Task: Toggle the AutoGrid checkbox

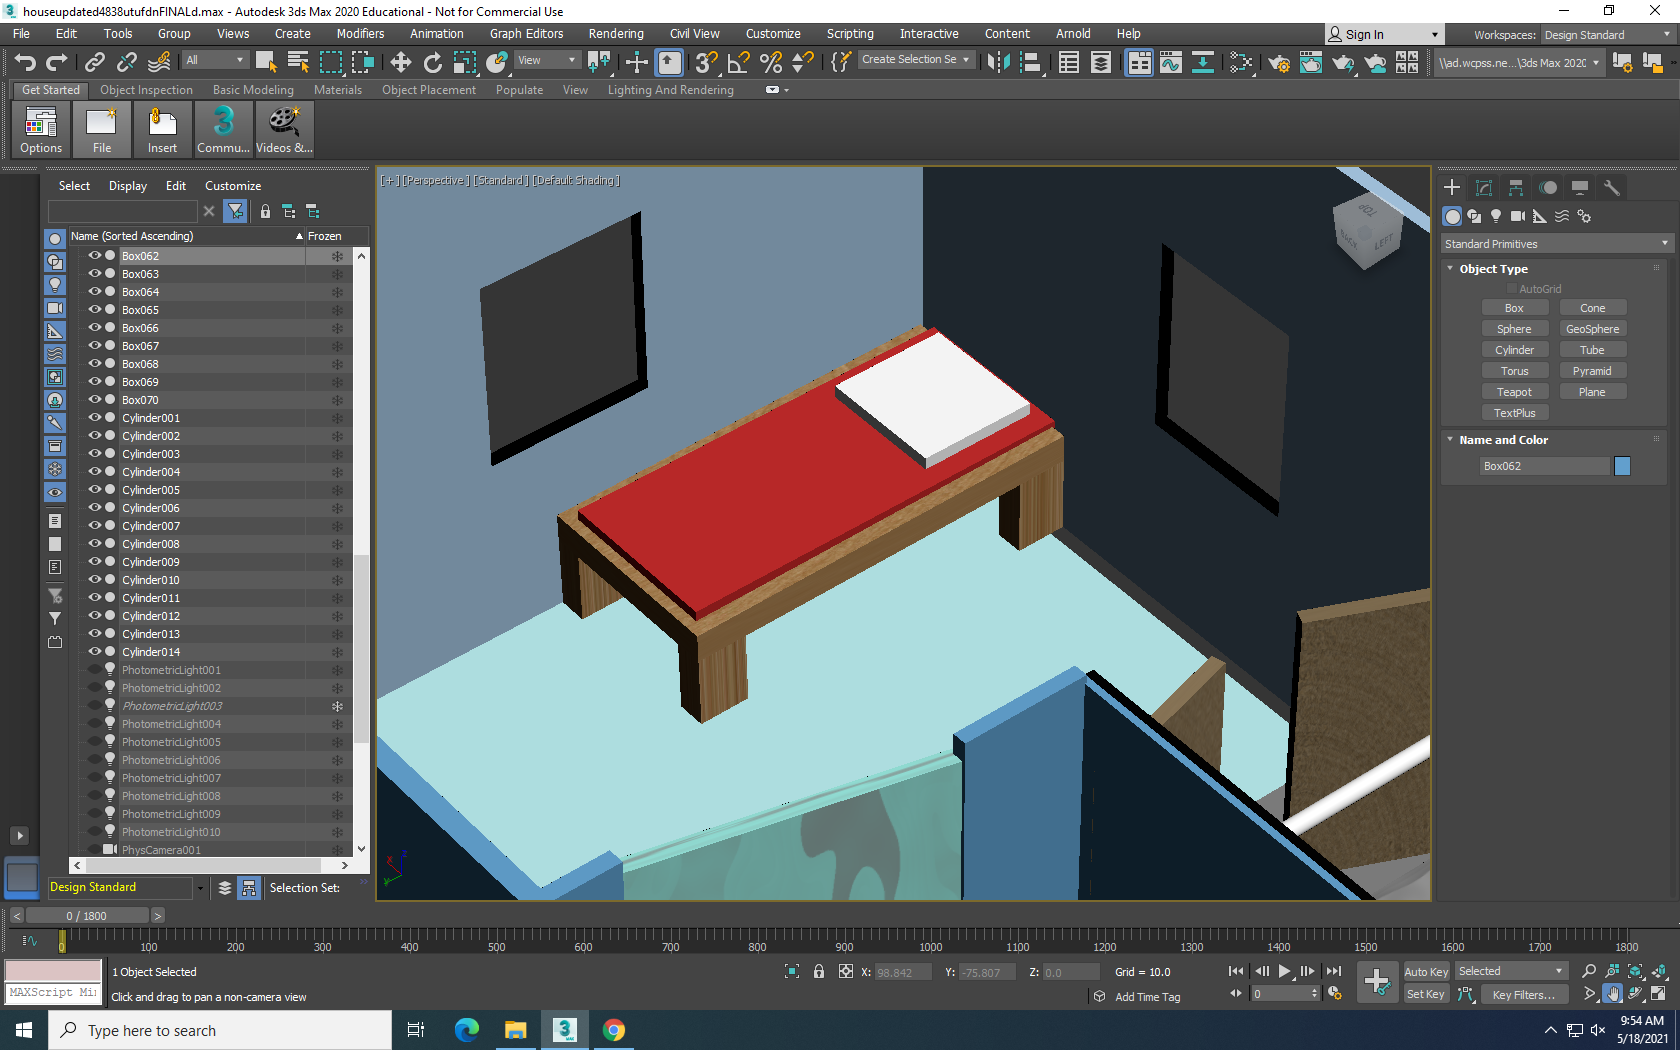Action: tap(1513, 288)
